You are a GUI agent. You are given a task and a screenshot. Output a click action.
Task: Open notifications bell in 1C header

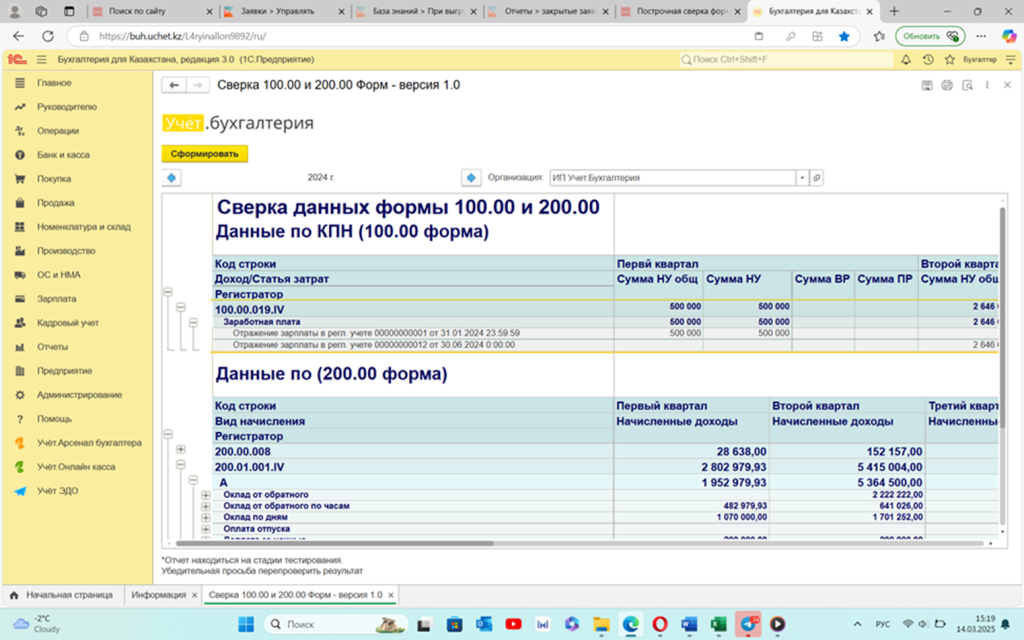(906, 60)
